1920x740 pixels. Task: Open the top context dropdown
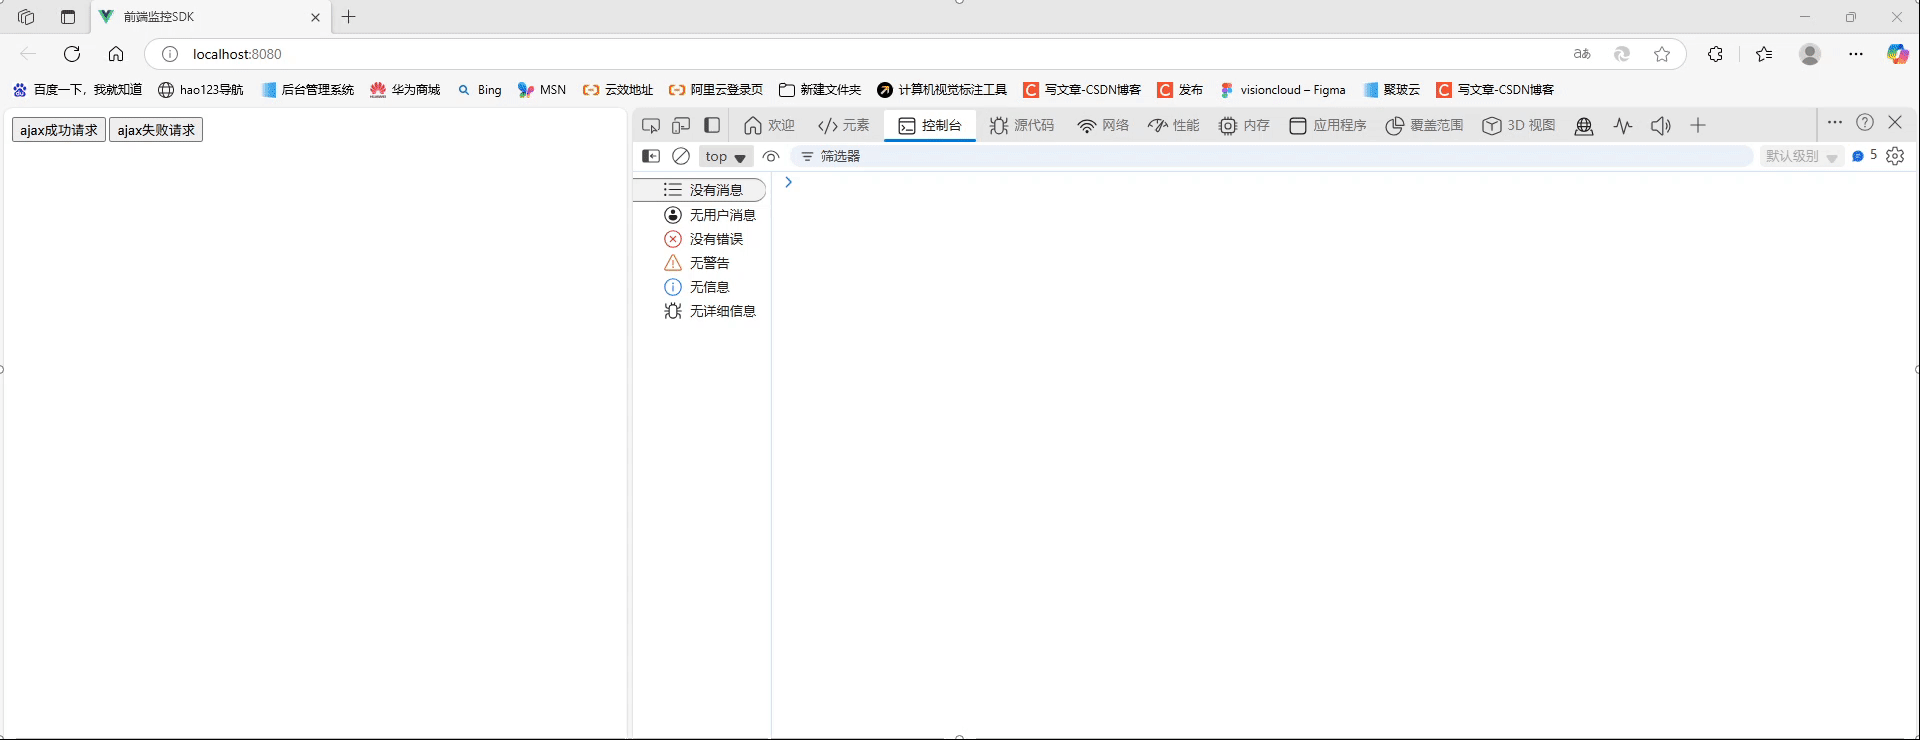[725, 157]
